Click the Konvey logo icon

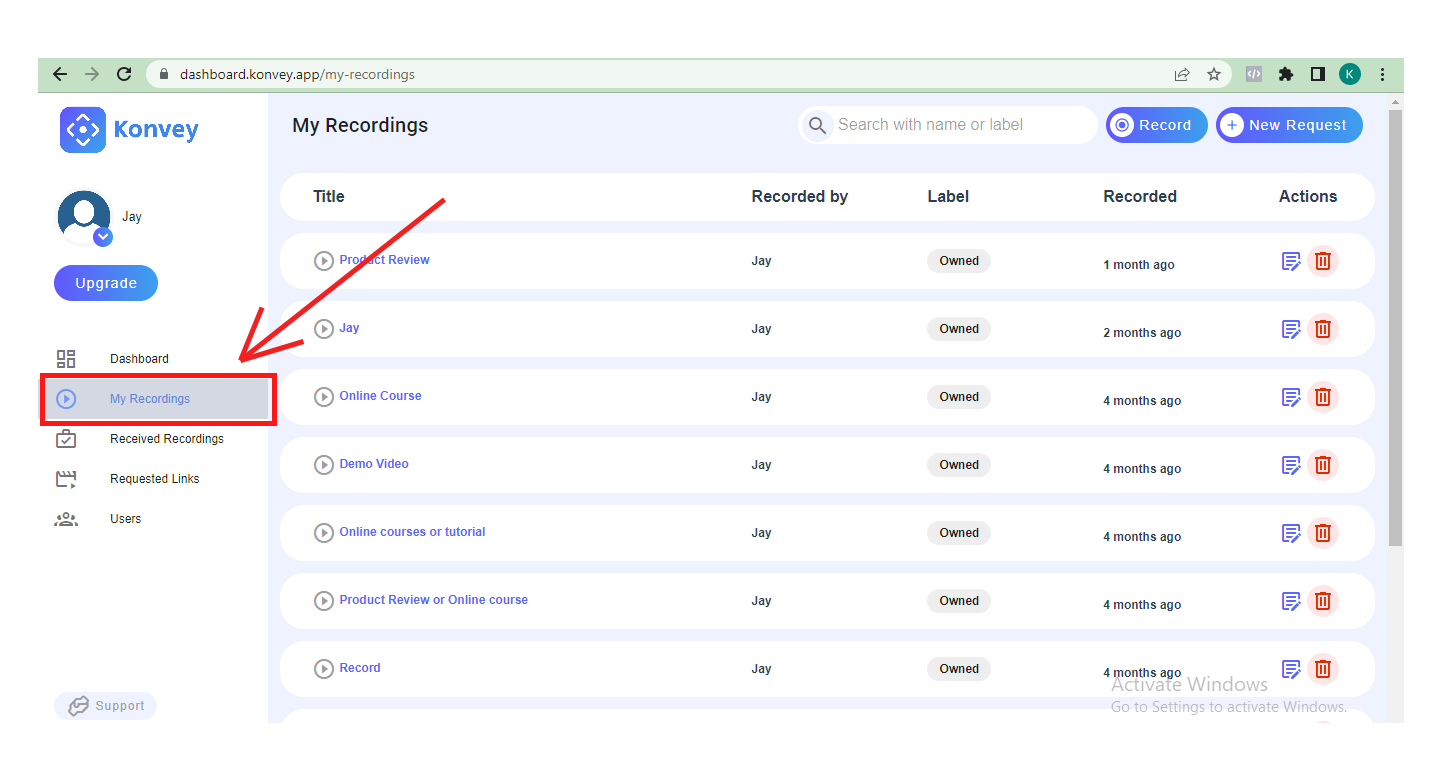[83, 130]
